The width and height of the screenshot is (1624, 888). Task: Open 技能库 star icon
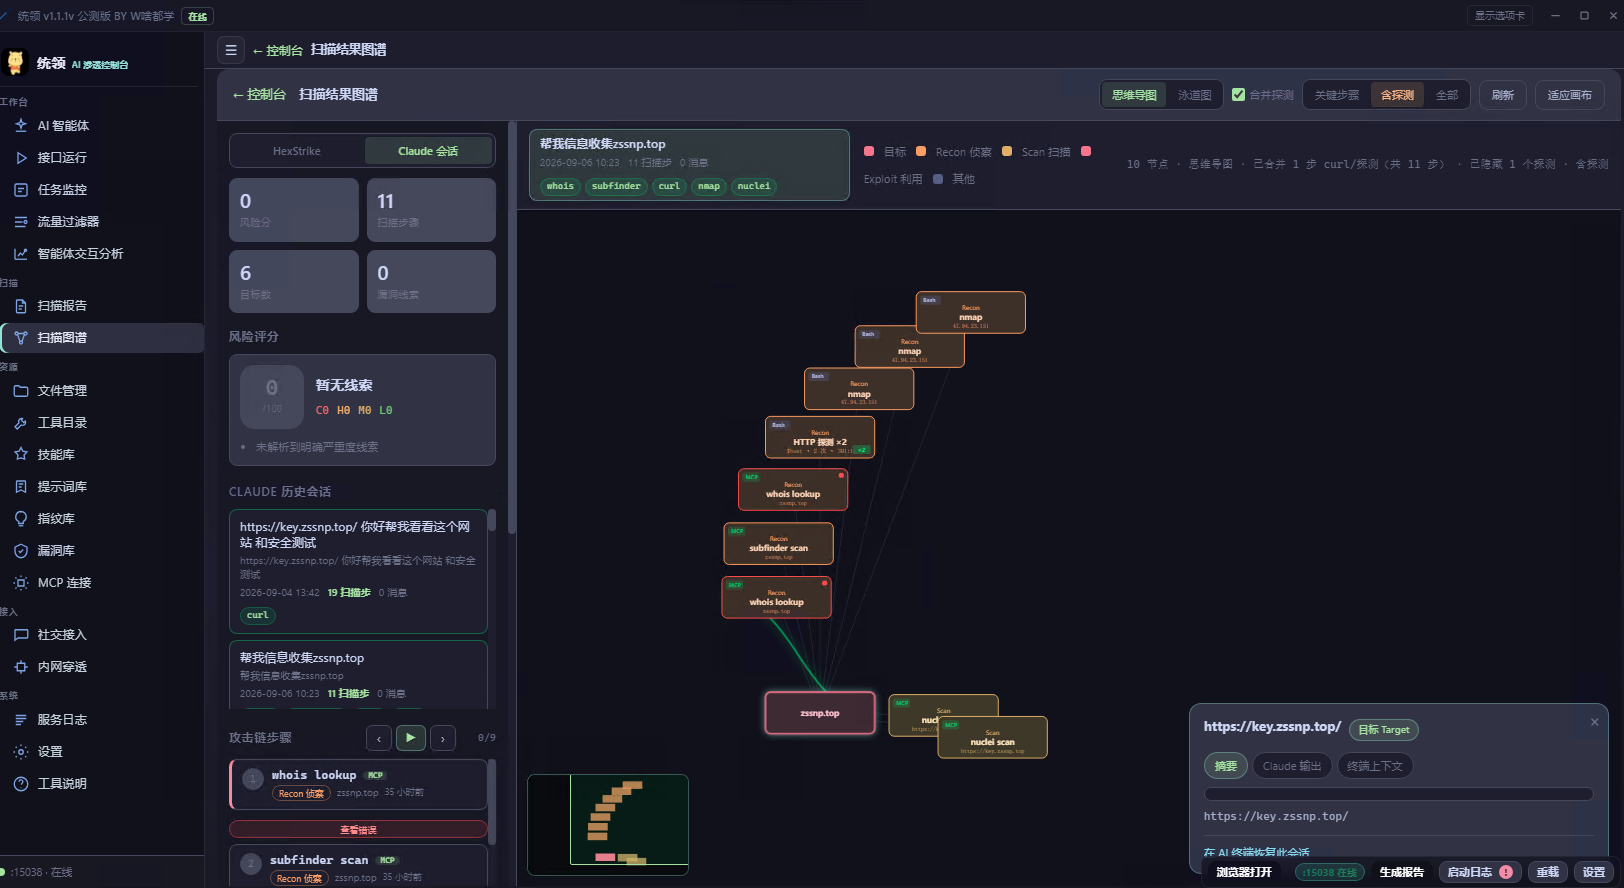point(21,455)
